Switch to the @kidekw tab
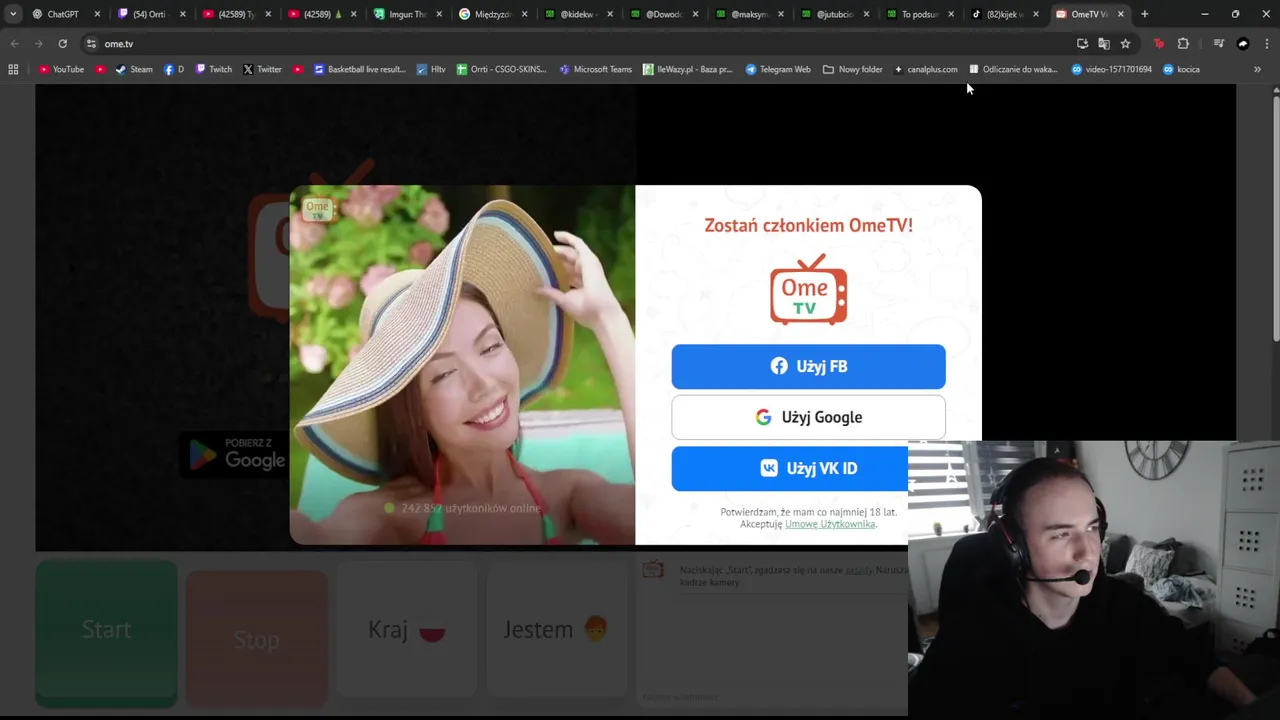This screenshot has height=720, width=1280. click(579, 14)
